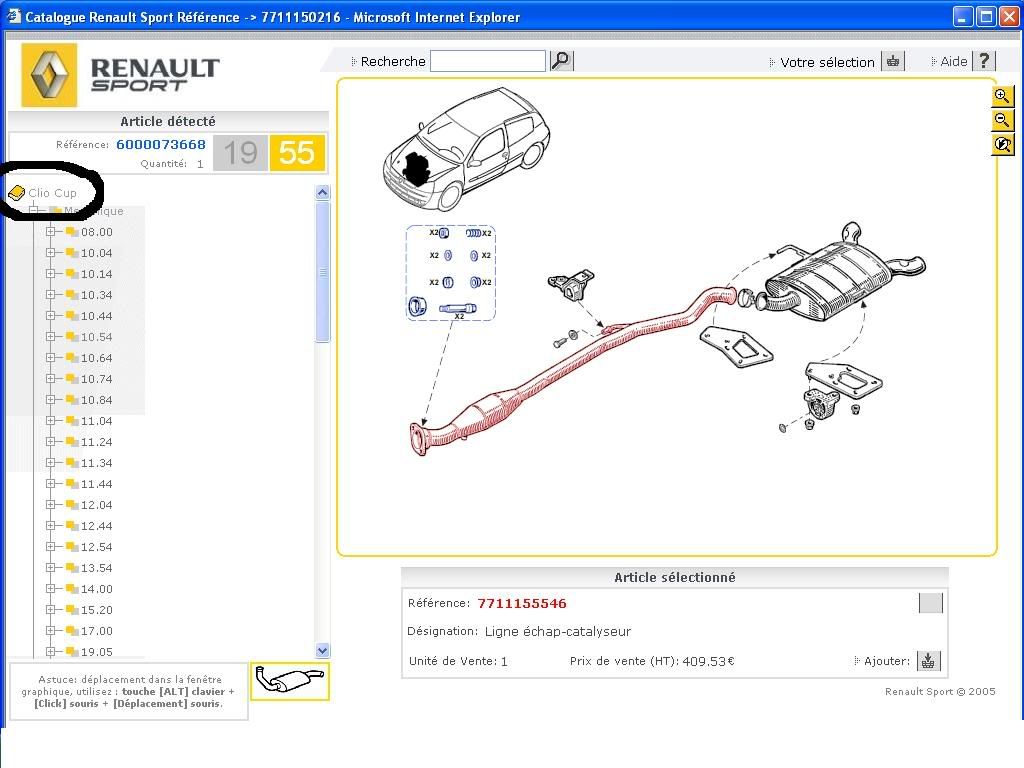
Task: Click the grey box beside Référence 7711155546
Action: pos(931,603)
